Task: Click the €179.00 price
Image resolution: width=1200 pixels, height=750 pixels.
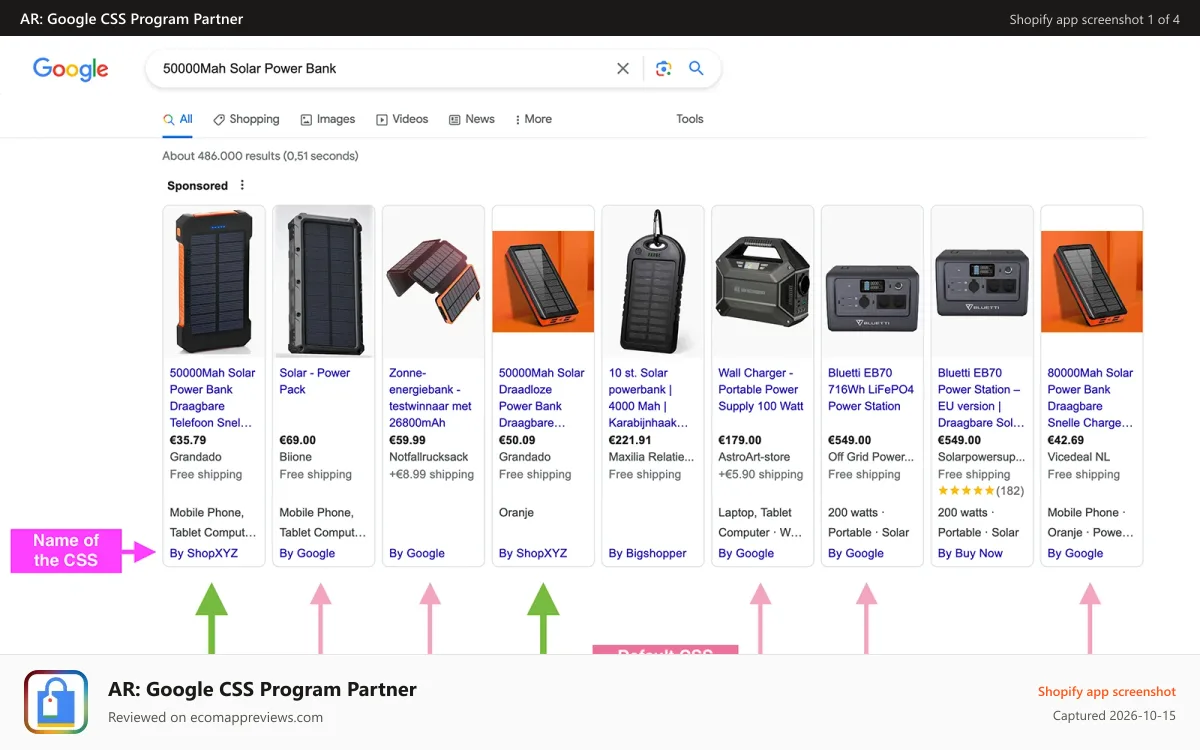Action: click(x=740, y=440)
